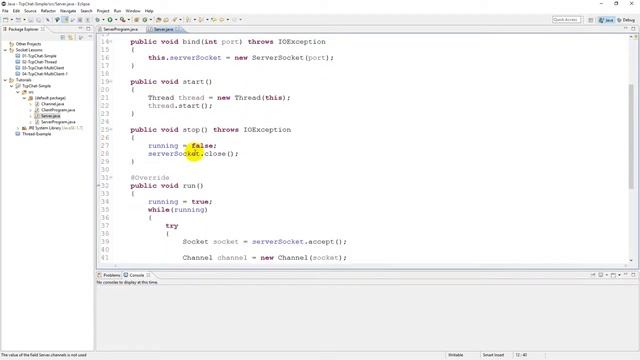The image size is (640, 360).
Task: Select the 02-TcpChat-Thread project
Action: point(39,62)
